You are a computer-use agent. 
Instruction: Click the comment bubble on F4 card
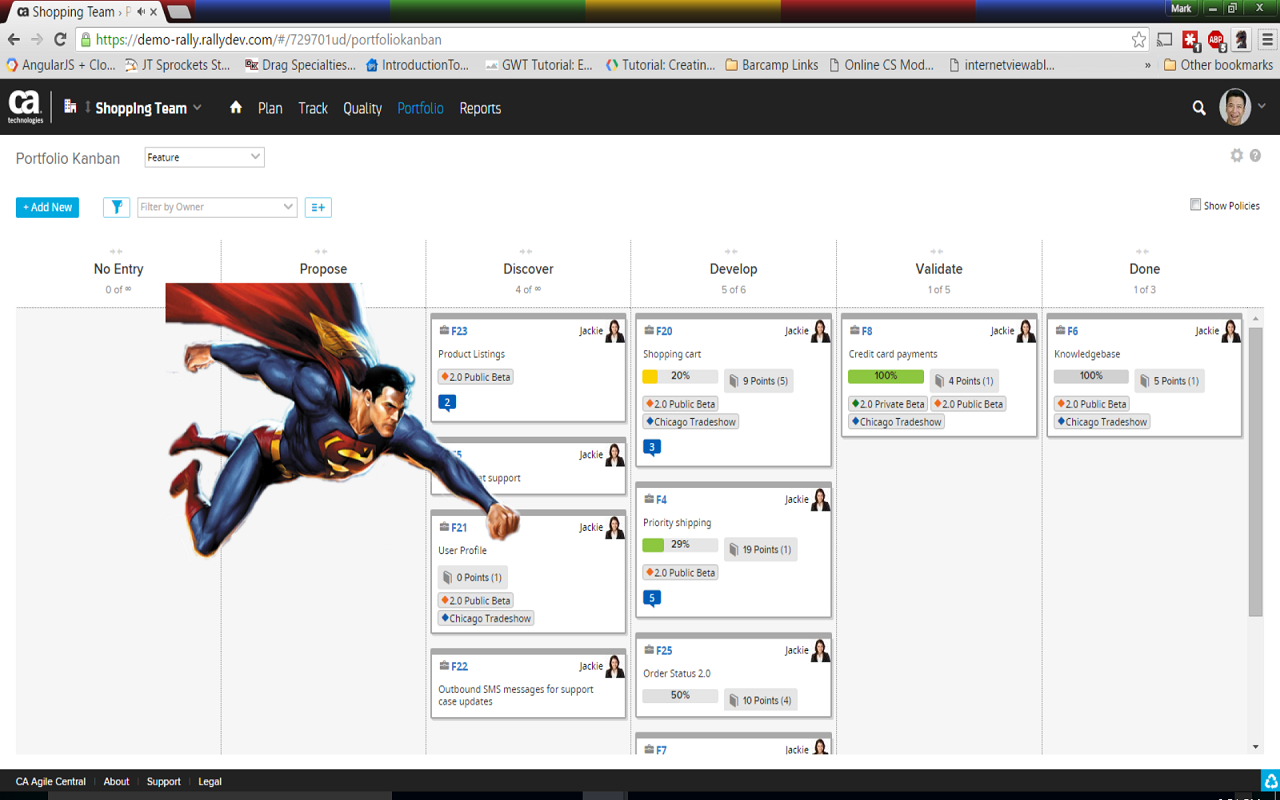[652, 598]
